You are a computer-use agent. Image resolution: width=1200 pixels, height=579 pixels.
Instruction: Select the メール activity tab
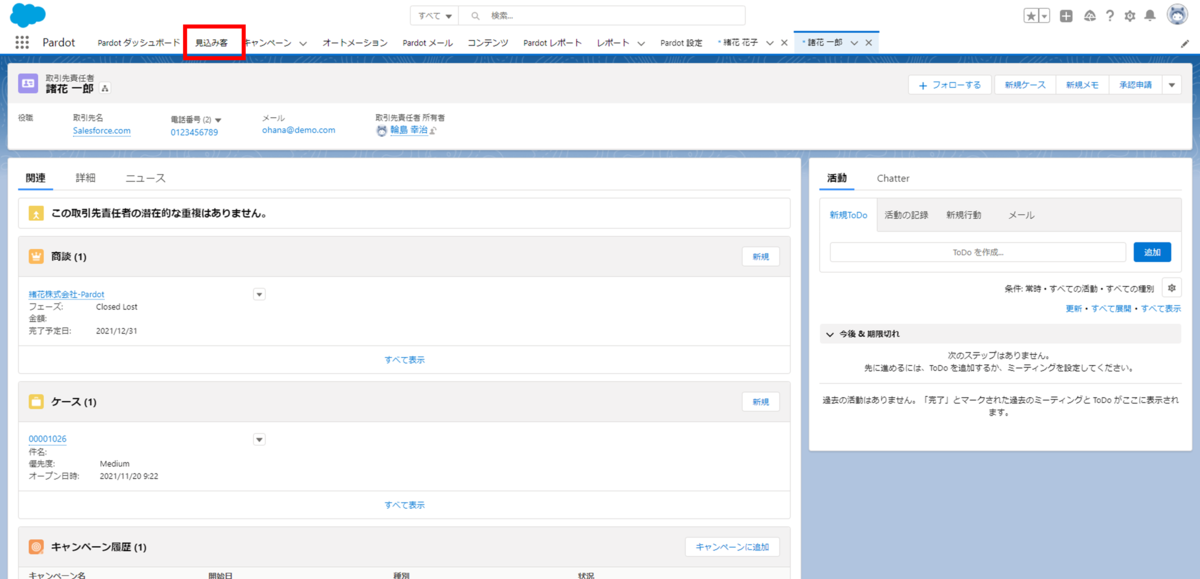click(x=1021, y=215)
